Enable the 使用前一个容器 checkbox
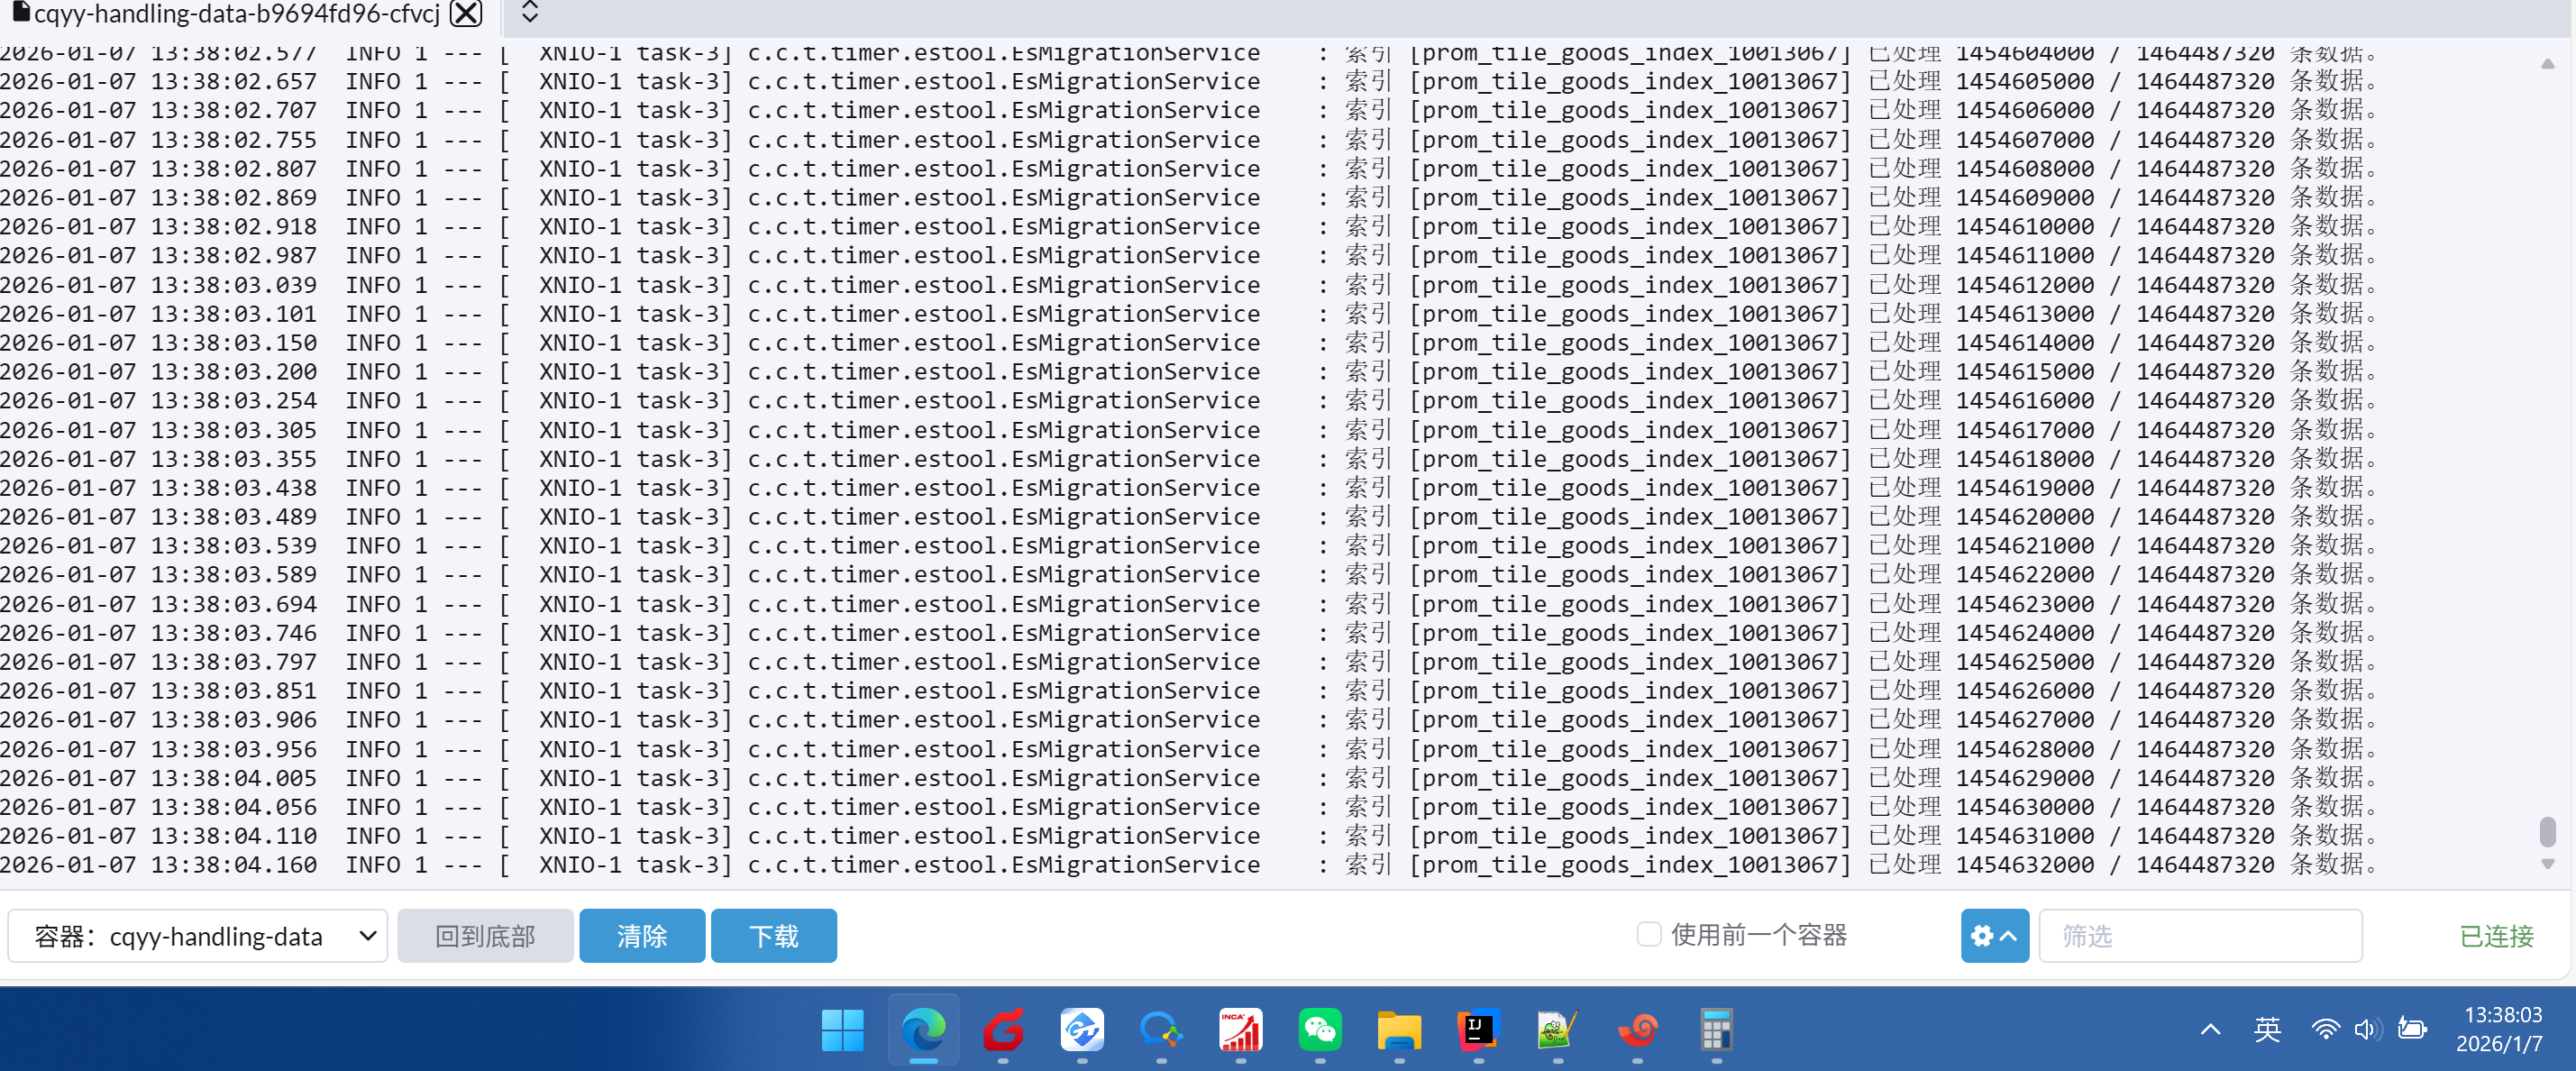The height and width of the screenshot is (1071, 2576). (1648, 934)
